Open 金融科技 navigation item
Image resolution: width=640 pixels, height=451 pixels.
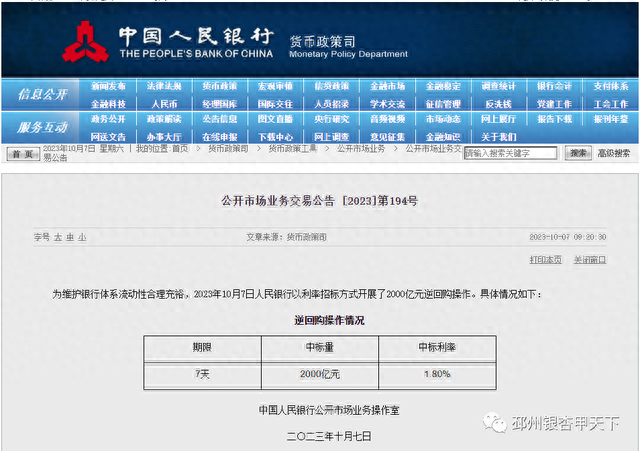(108, 104)
